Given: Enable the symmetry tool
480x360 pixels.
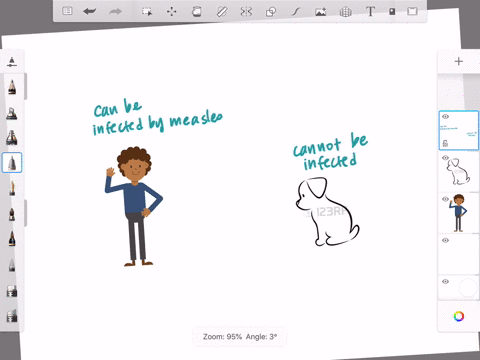Looking at the screenshot, I should click(x=246, y=12).
